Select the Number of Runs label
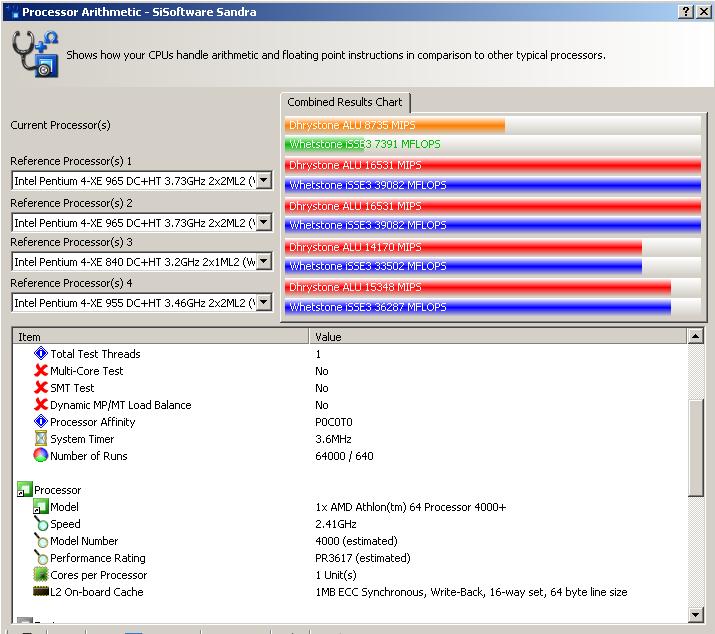 point(88,456)
